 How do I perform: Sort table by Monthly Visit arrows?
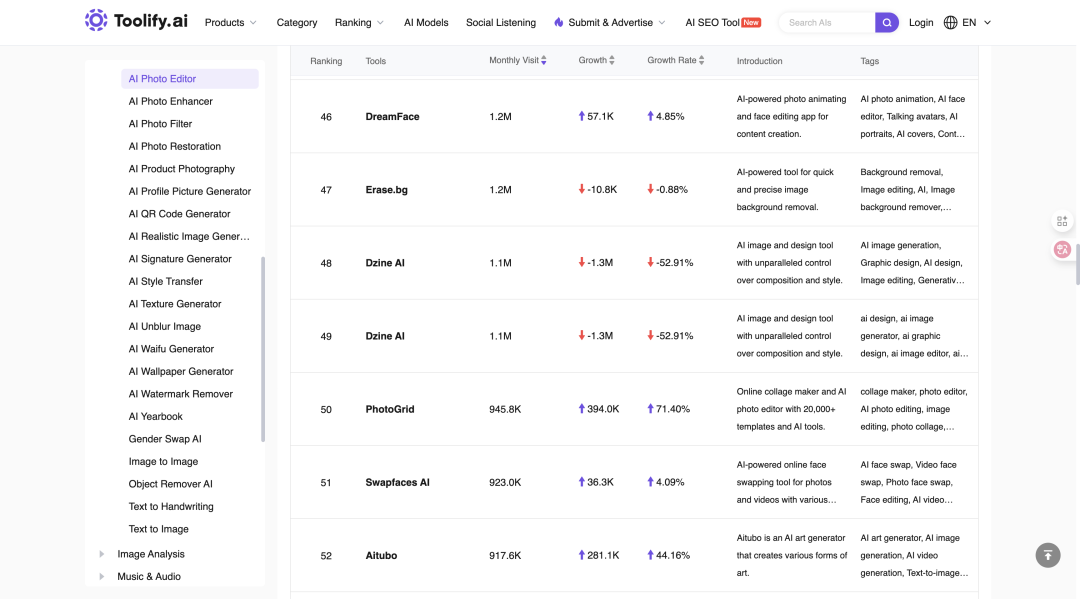543,61
